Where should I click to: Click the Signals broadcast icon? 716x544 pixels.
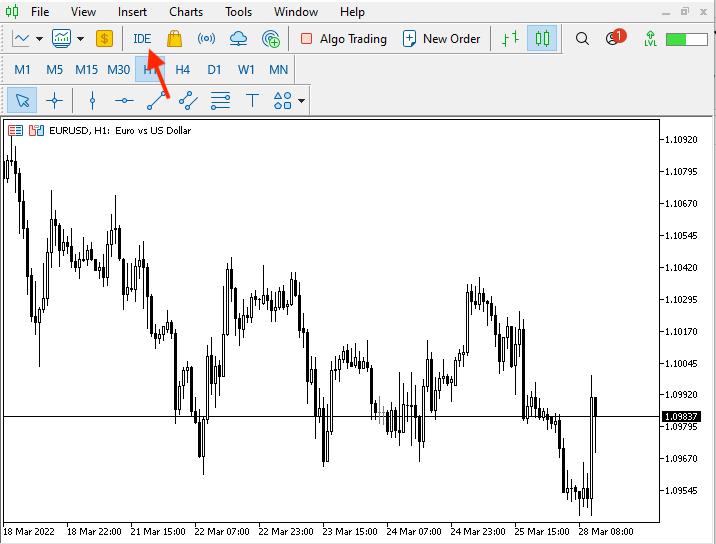coord(206,39)
